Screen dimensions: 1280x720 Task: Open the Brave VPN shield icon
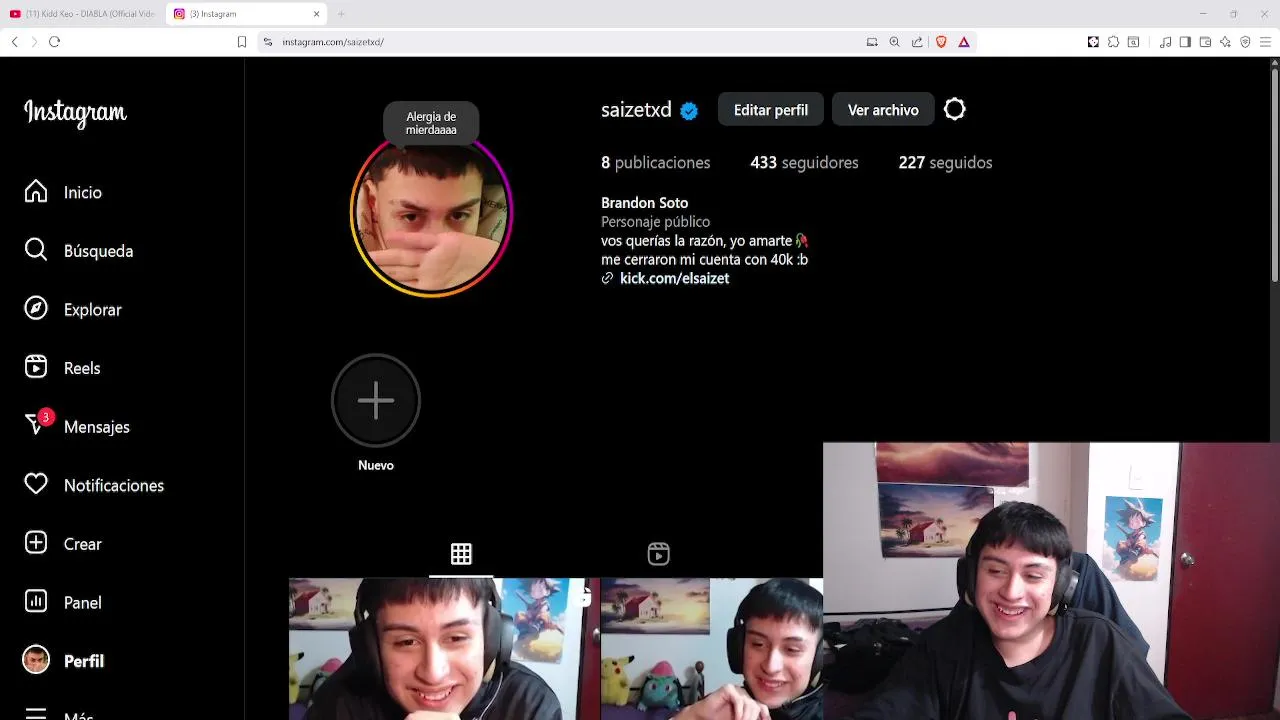(1245, 42)
